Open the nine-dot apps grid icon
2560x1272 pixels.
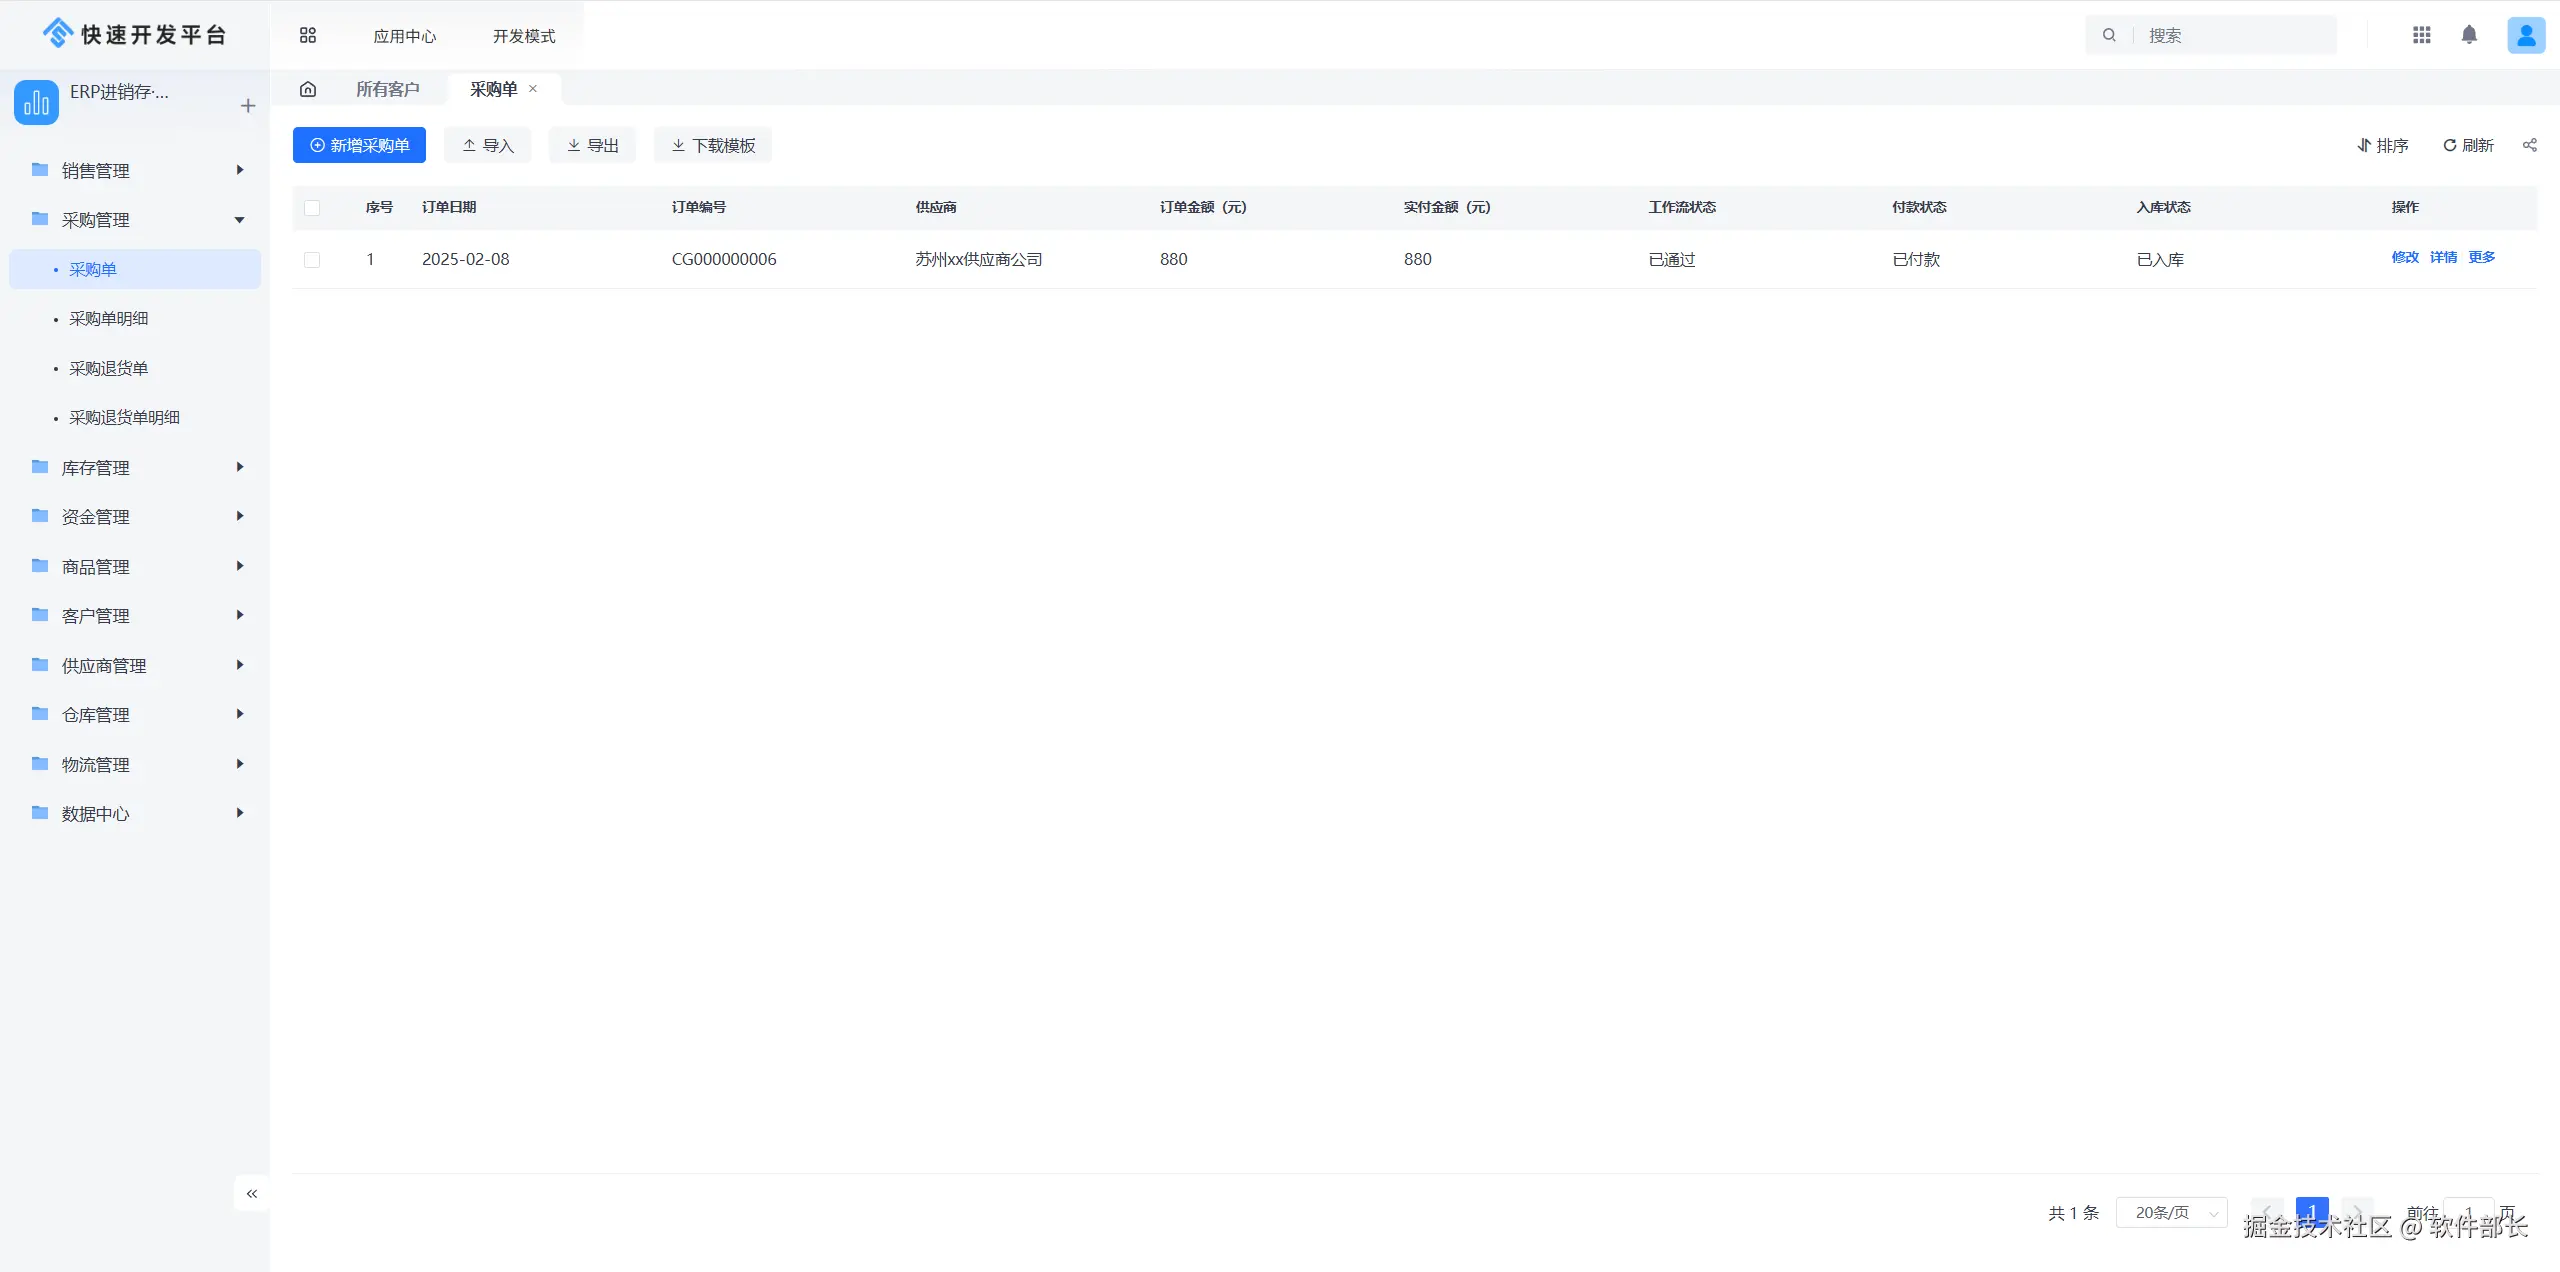point(2421,35)
